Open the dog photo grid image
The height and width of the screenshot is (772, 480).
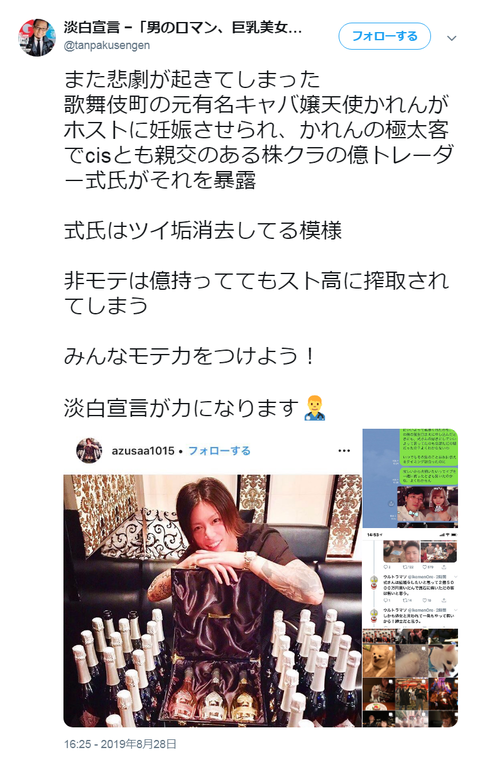pos(410,677)
